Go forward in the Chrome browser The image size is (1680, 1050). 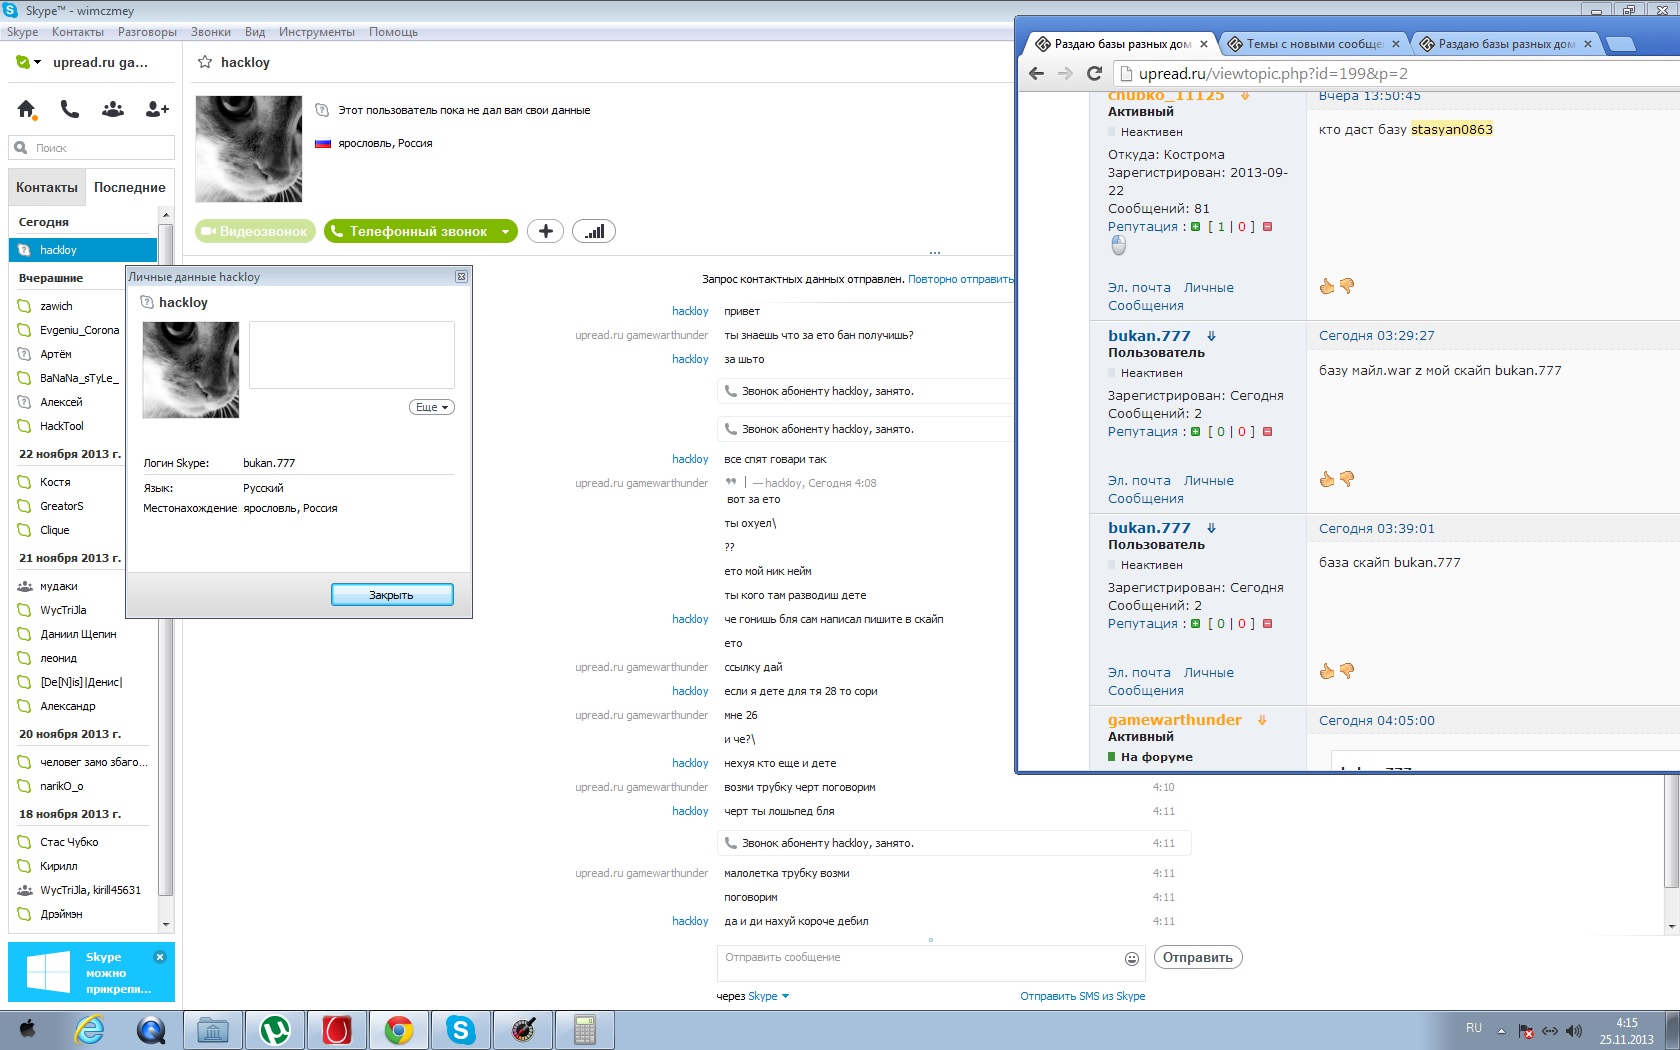click(1065, 73)
